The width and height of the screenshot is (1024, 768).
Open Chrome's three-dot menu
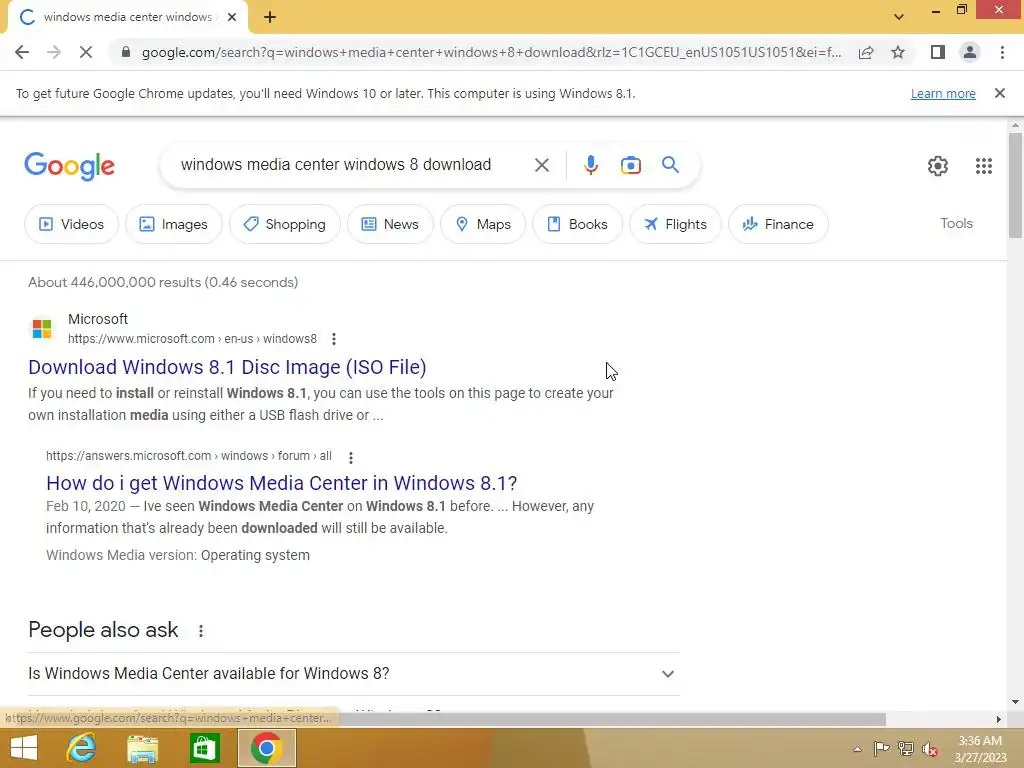tap(1002, 52)
